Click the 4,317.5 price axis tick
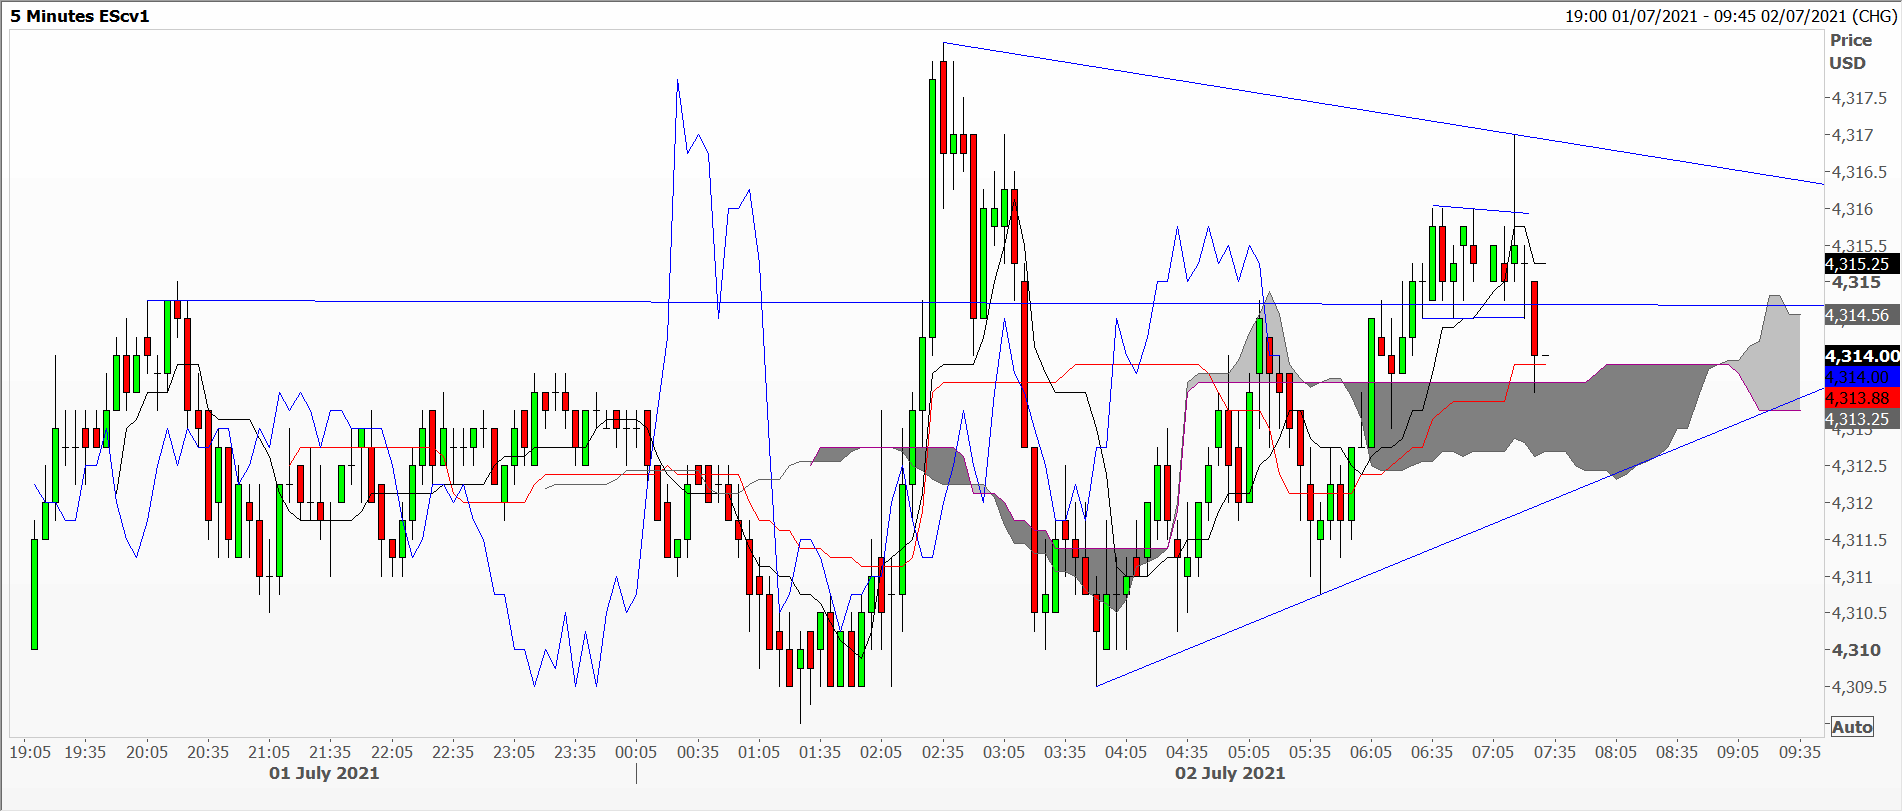This screenshot has height=812, width=1903. coord(1859,98)
